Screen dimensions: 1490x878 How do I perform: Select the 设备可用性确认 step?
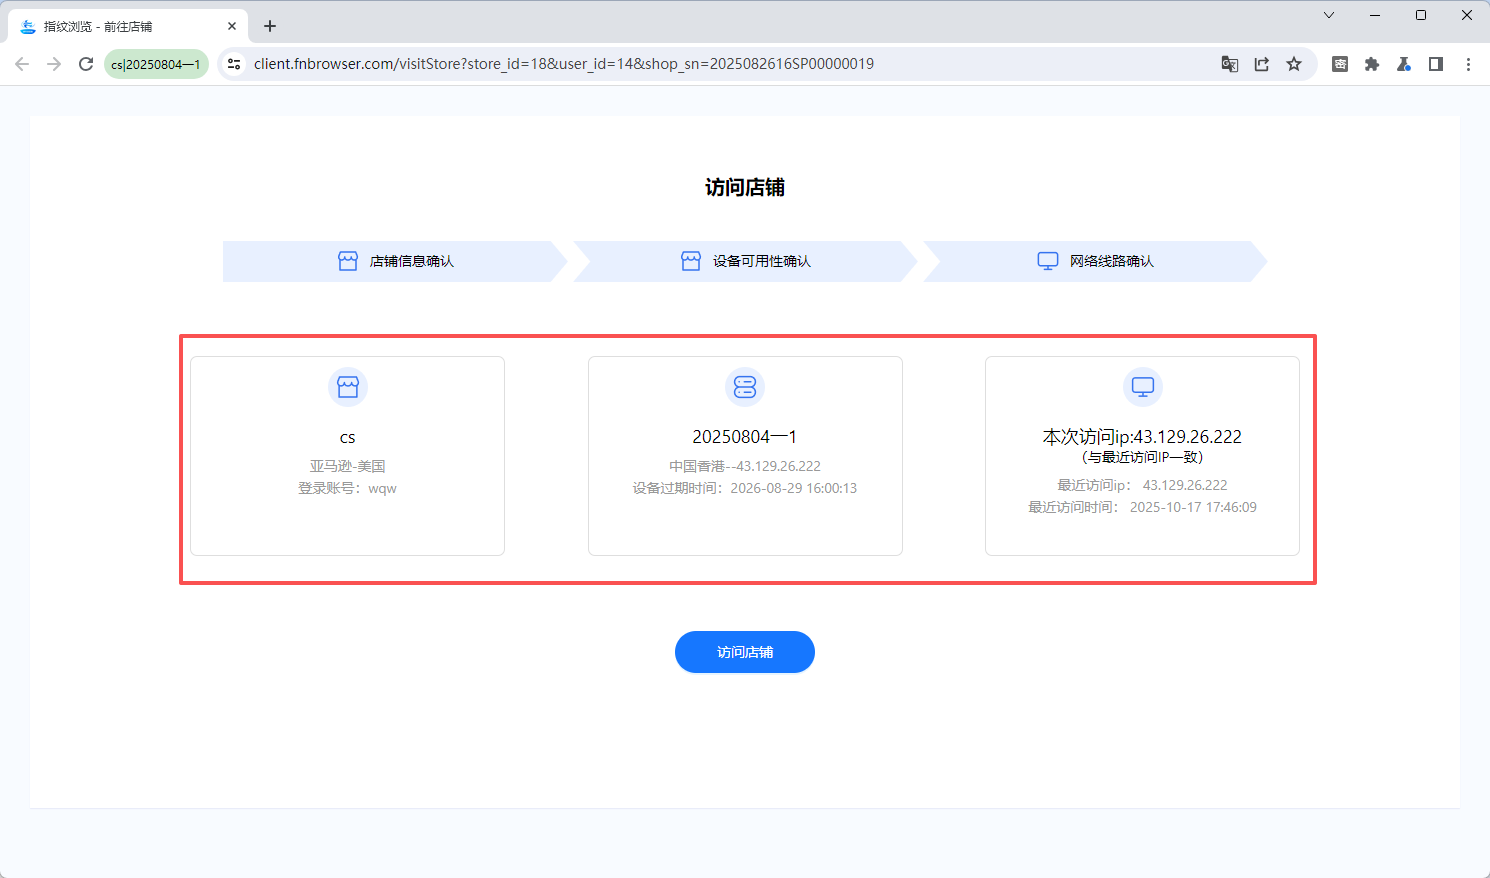[745, 261]
